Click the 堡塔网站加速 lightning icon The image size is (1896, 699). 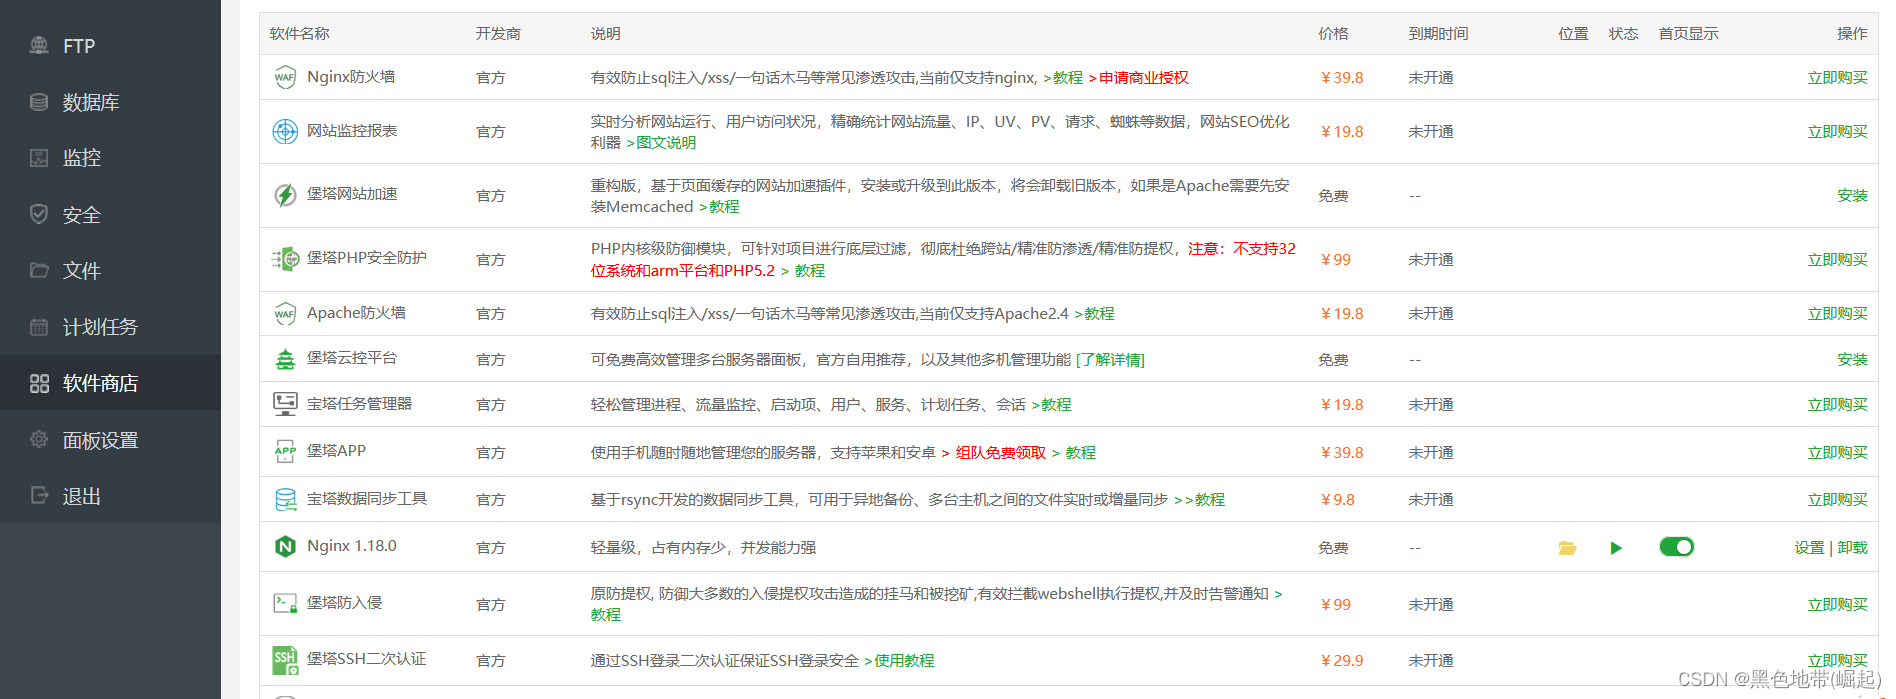point(285,195)
